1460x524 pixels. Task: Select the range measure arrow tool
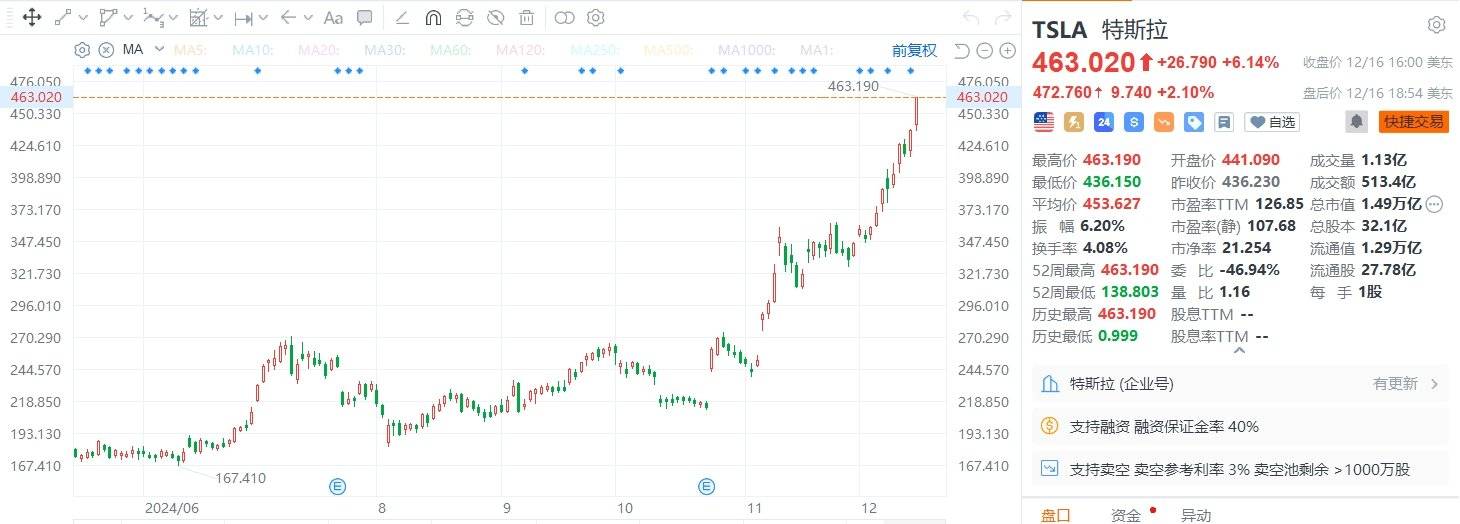[243, 17]
